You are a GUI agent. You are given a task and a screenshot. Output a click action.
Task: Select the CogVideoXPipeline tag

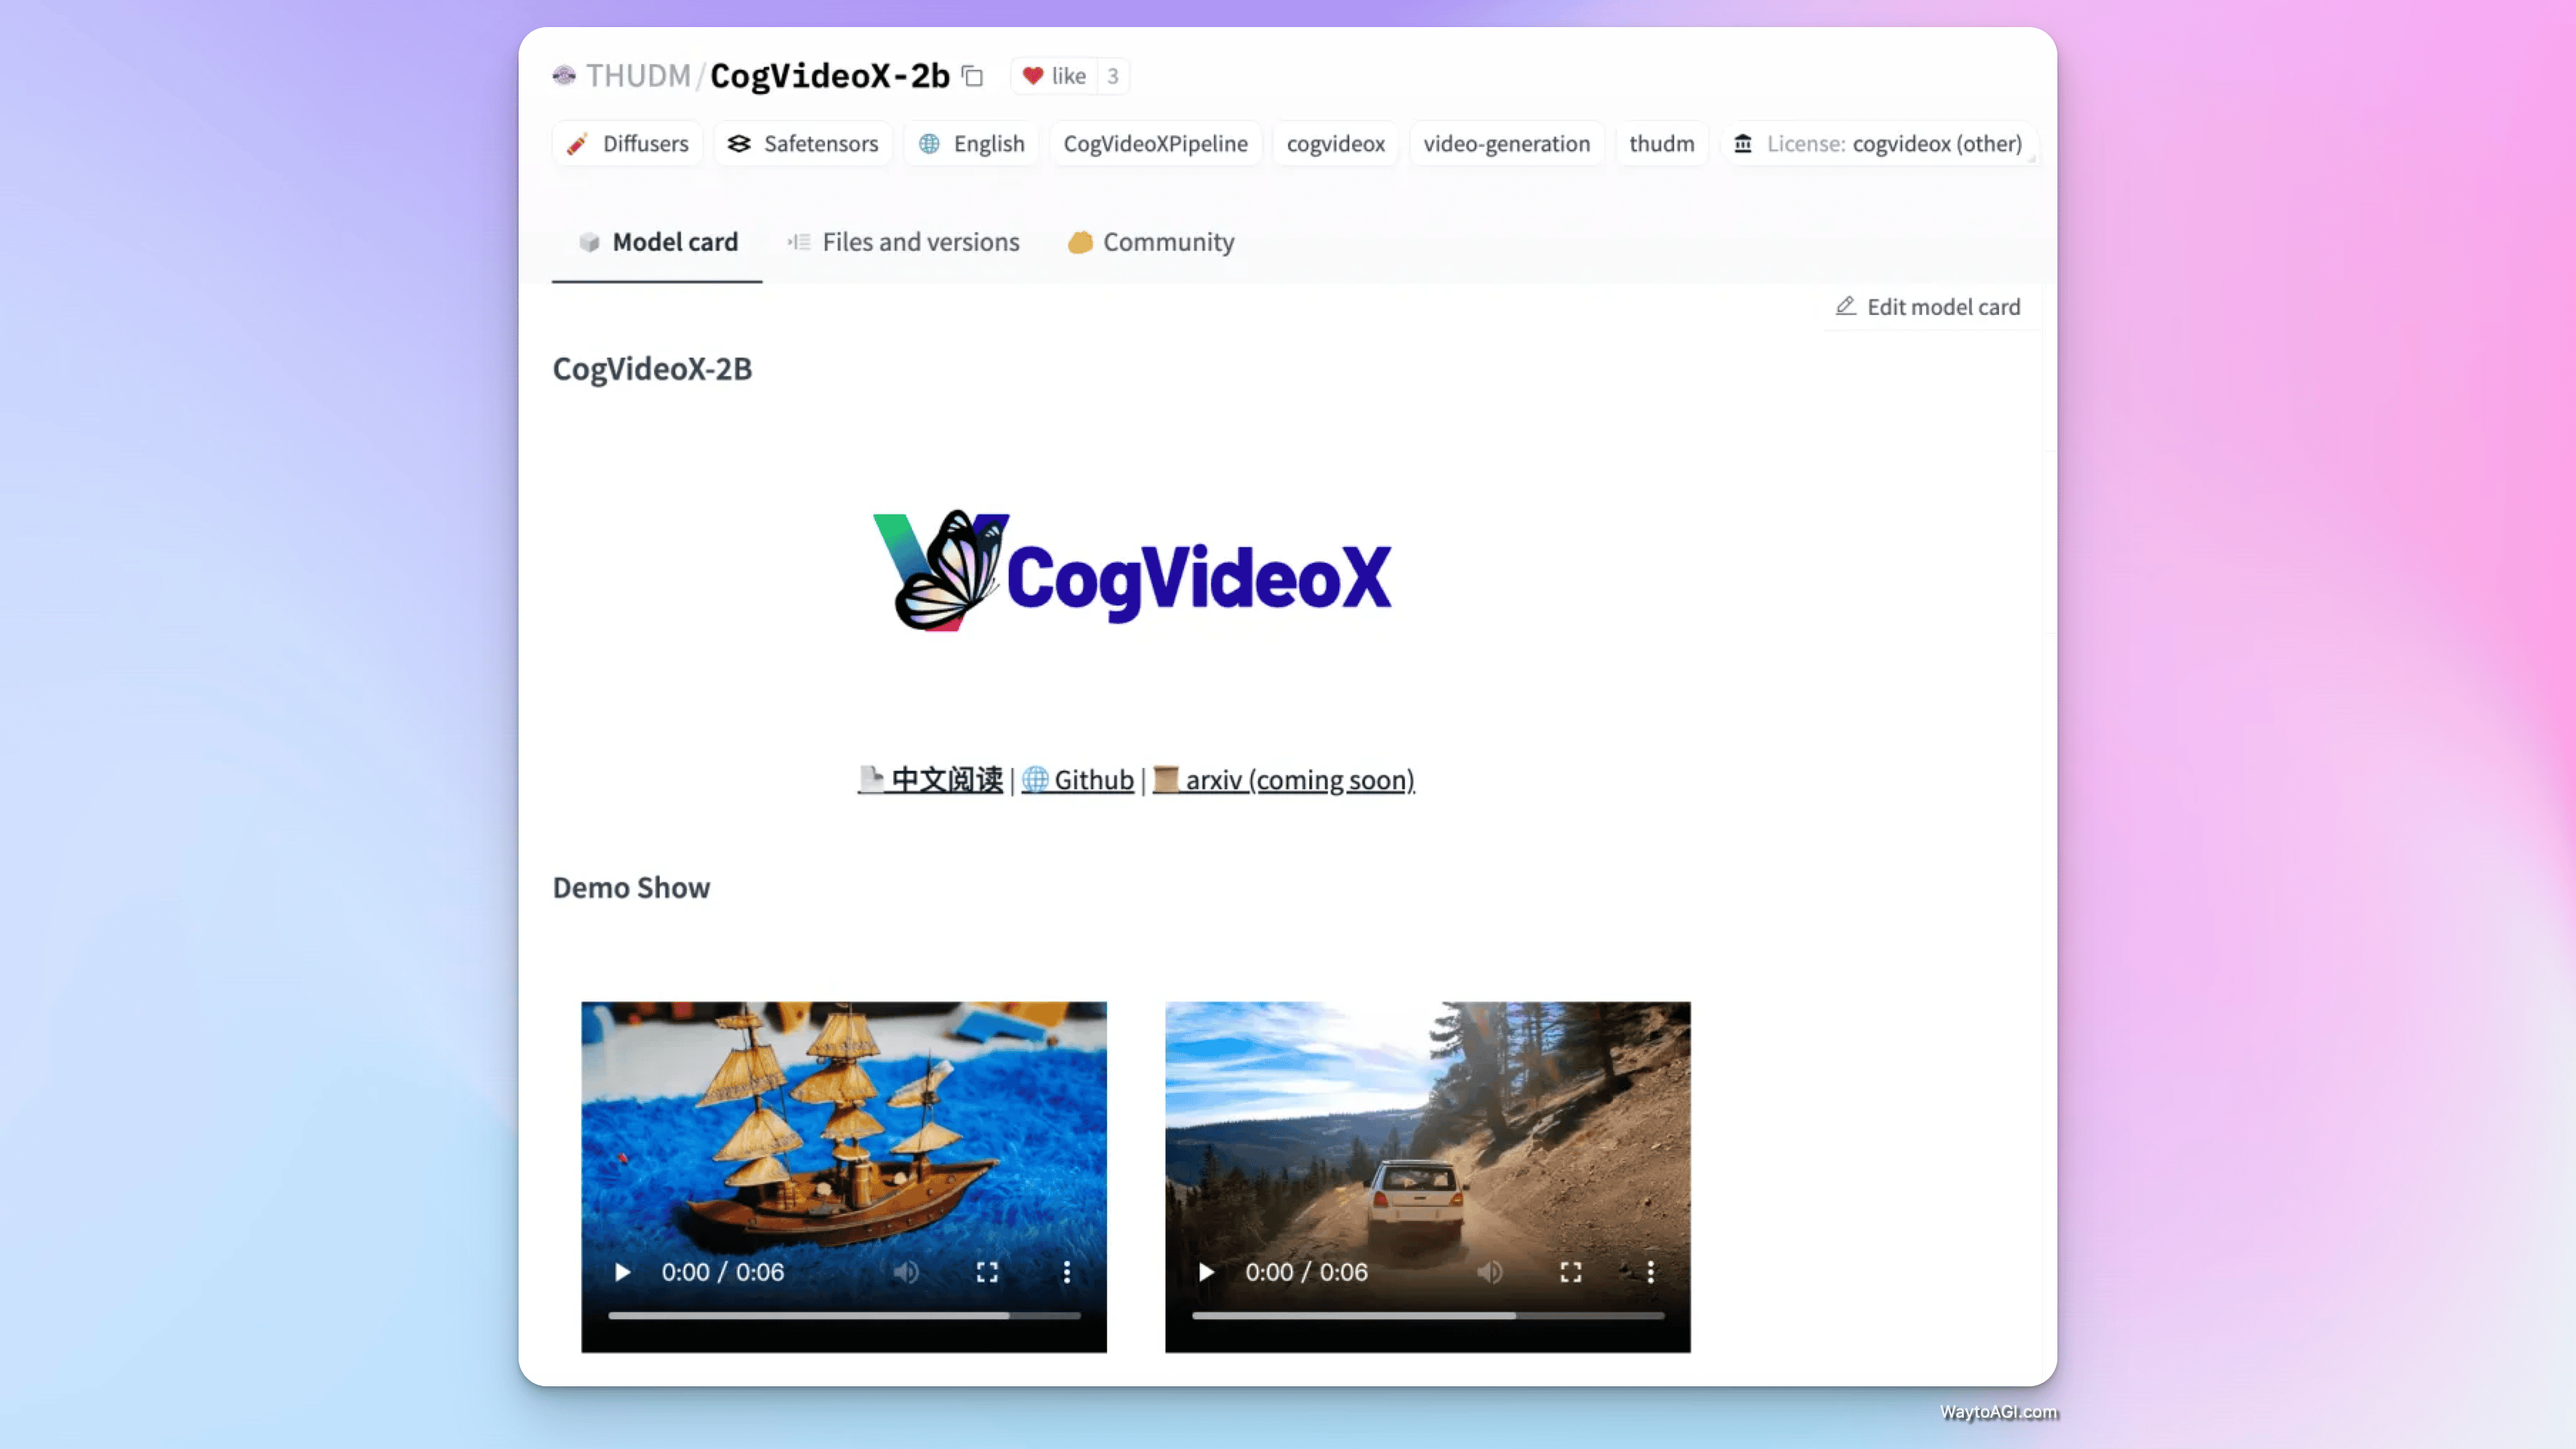(1155, 144)
